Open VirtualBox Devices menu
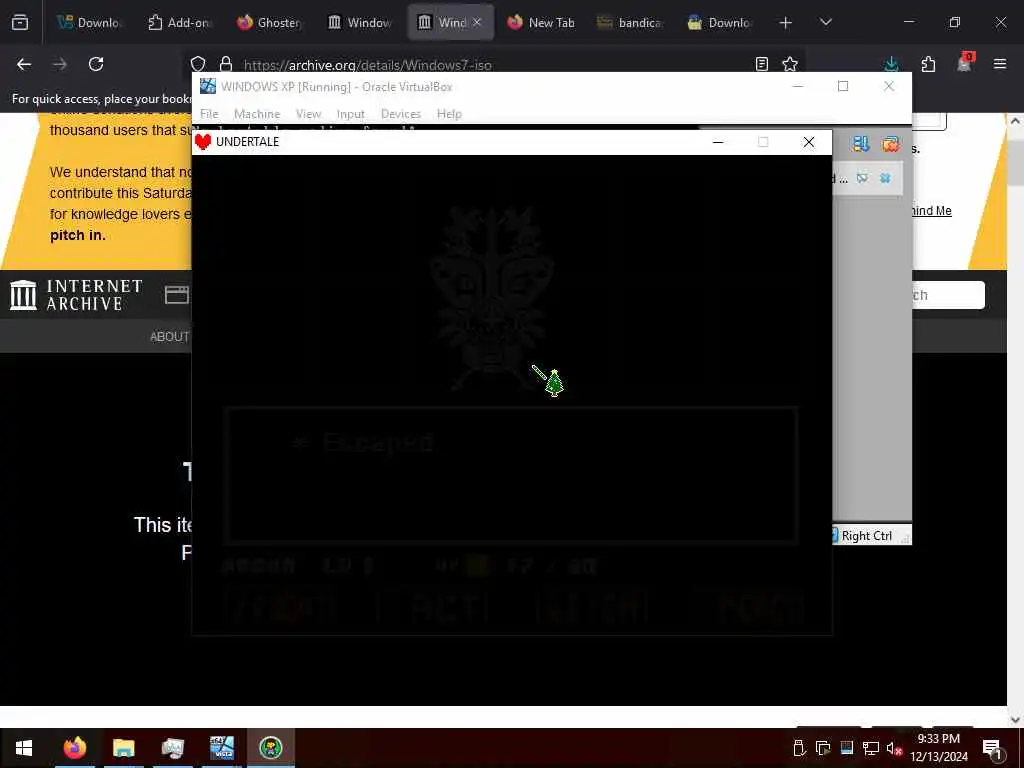Viewport: 1024px width, 768px height. click(x=401, y=114)
